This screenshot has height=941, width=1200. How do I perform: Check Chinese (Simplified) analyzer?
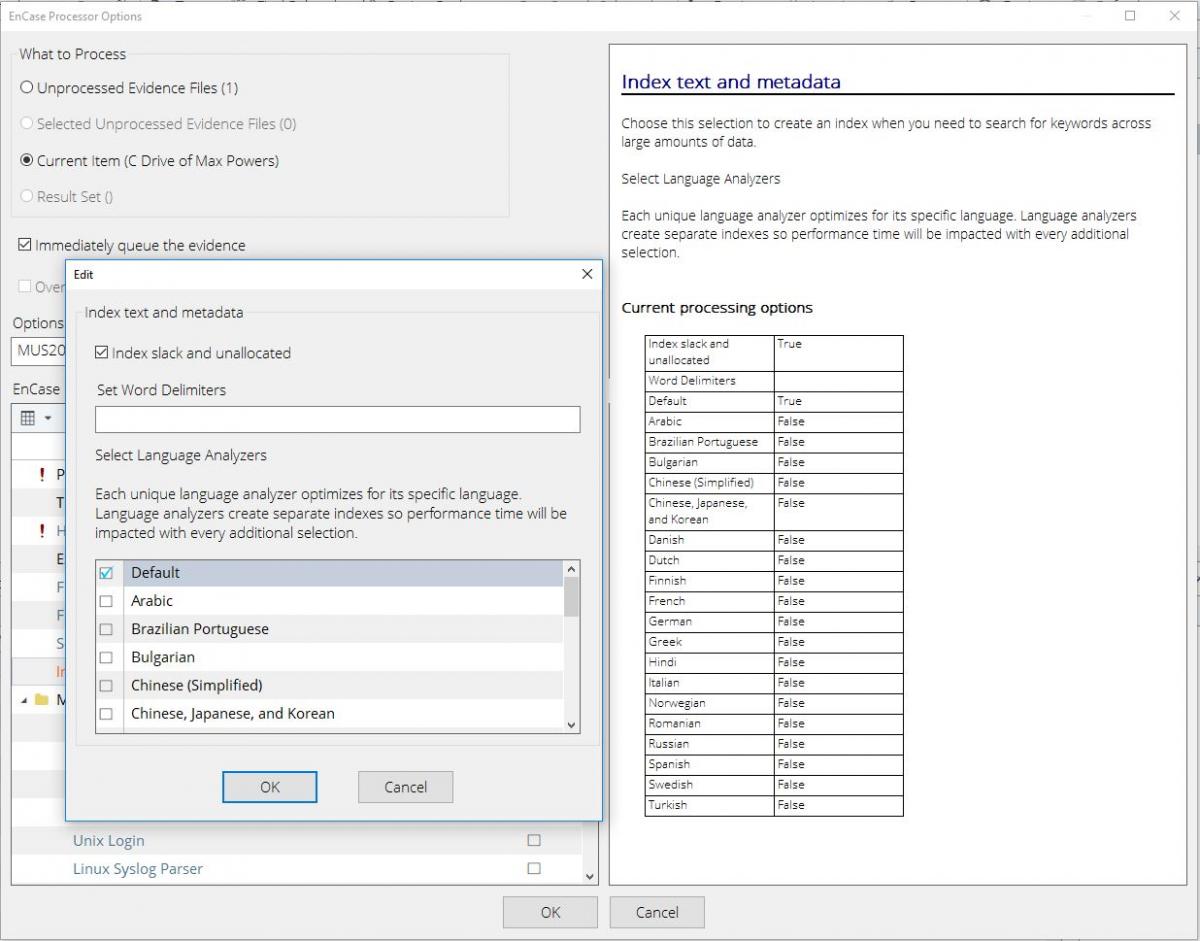[106, 685]
